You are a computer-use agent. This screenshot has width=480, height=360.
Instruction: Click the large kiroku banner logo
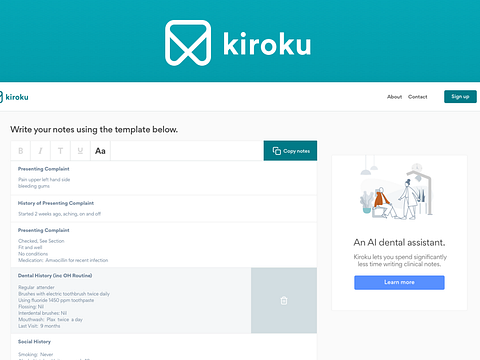(x=238, y=43)
